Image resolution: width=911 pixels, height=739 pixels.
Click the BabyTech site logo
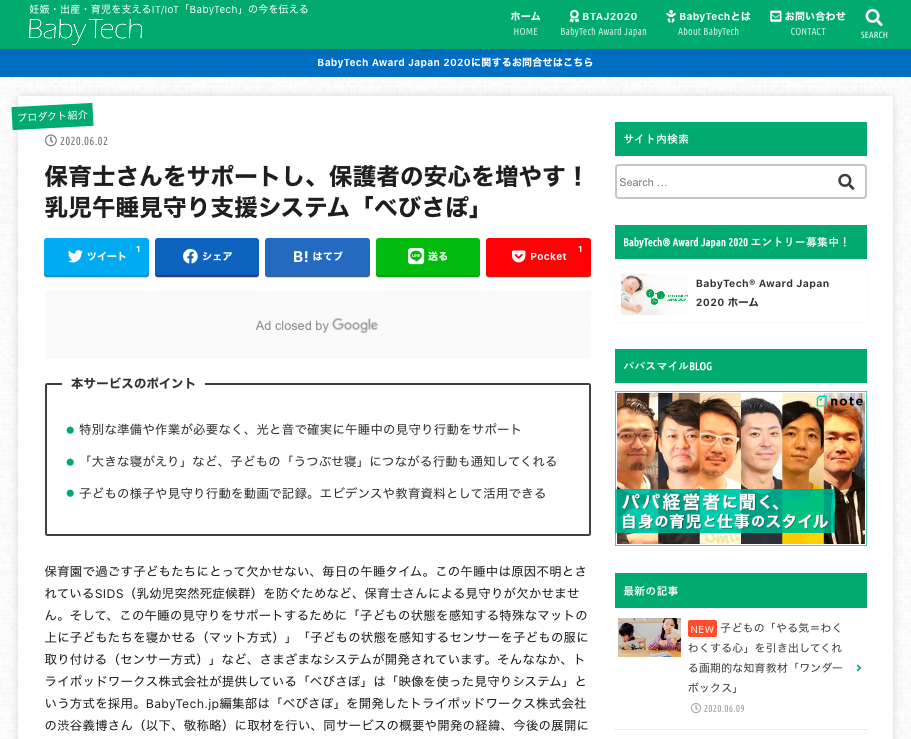85,30
